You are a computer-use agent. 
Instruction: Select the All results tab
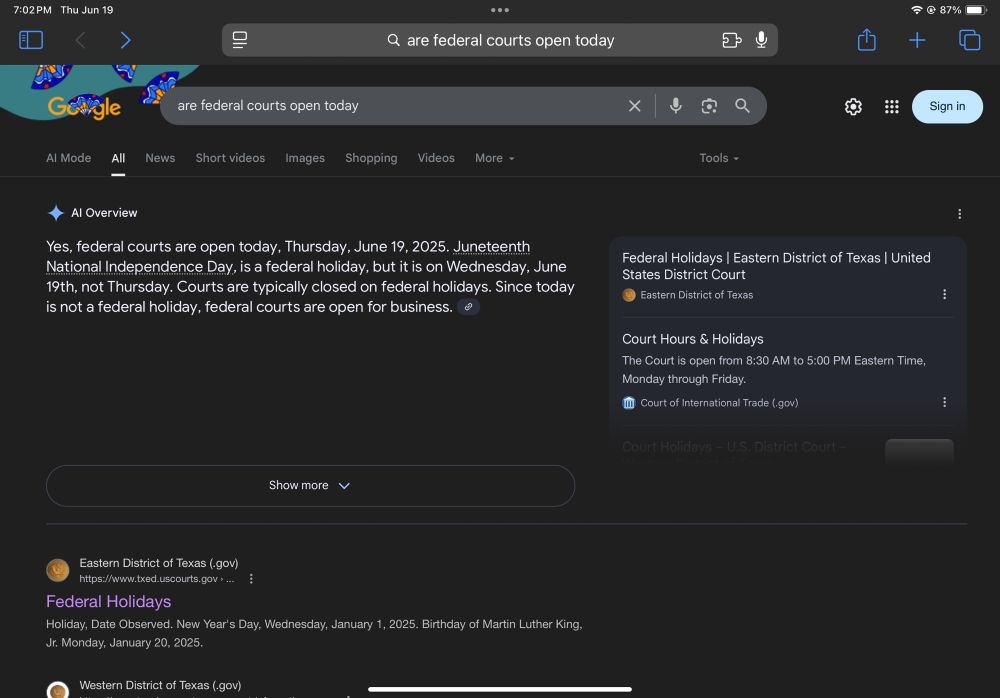(x=118, y=158)
